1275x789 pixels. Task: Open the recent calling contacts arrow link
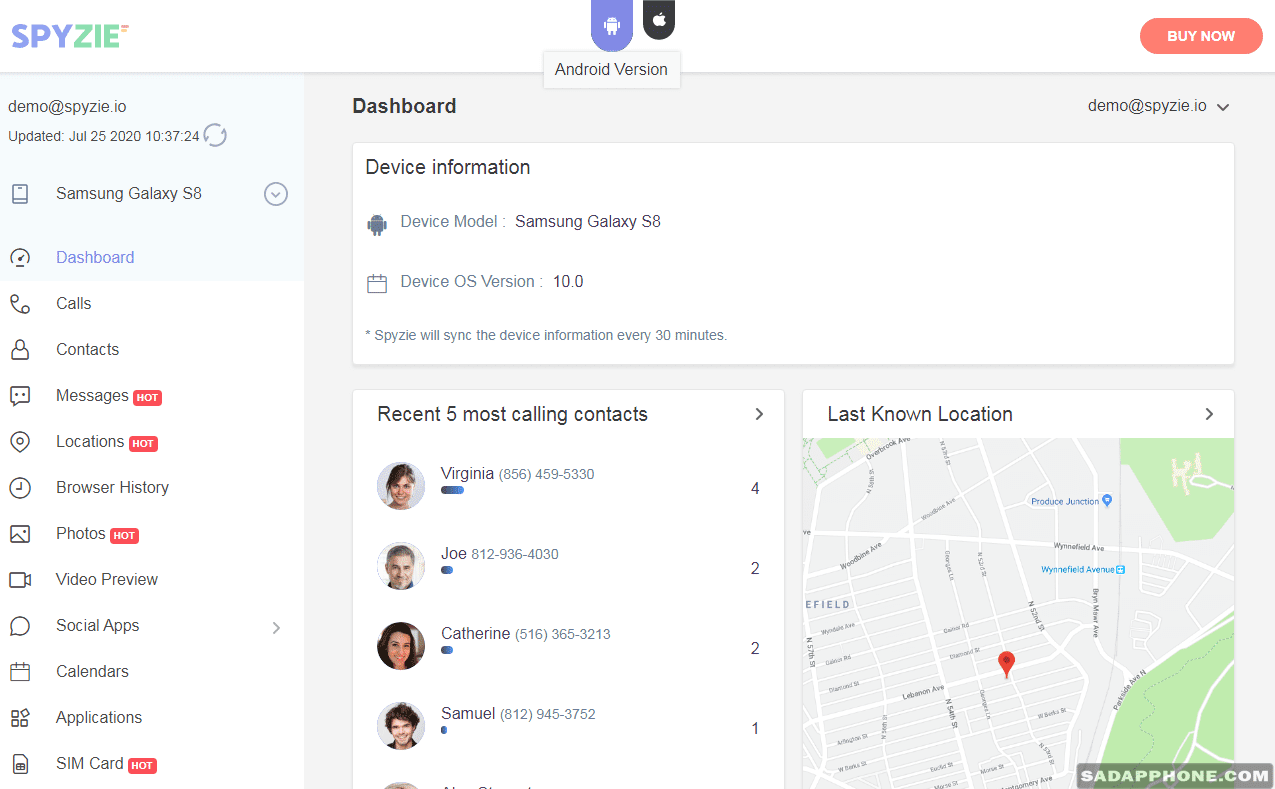[759, 414]
